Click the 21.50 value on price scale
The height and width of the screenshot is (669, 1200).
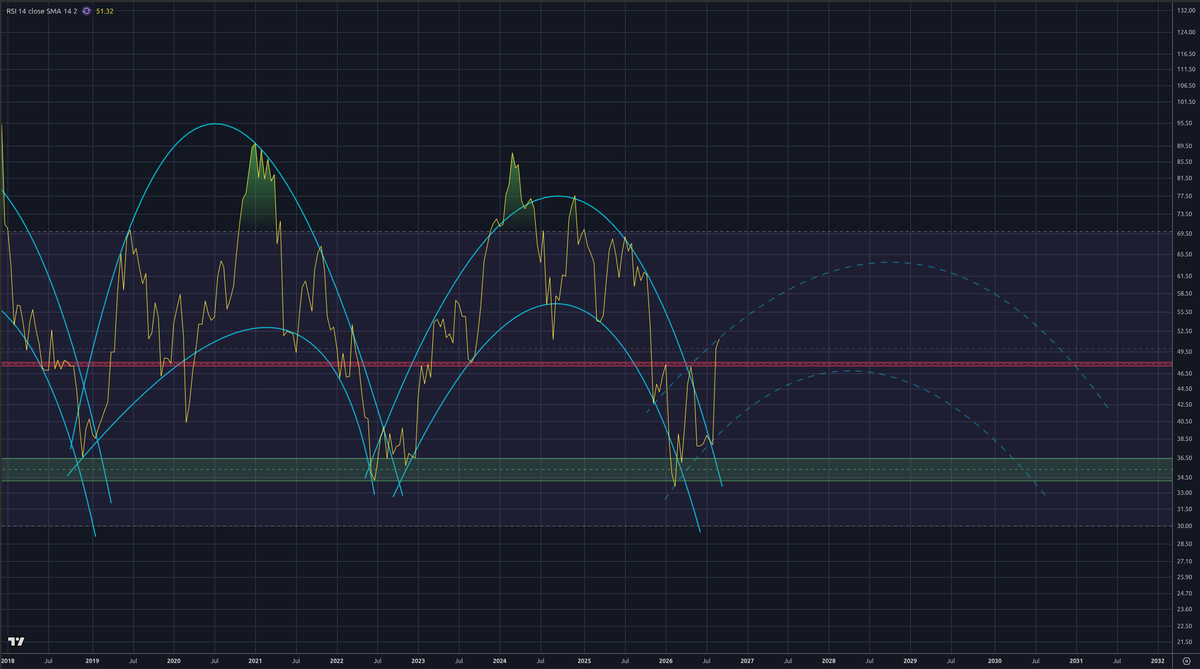click(x=1186, y=641)
